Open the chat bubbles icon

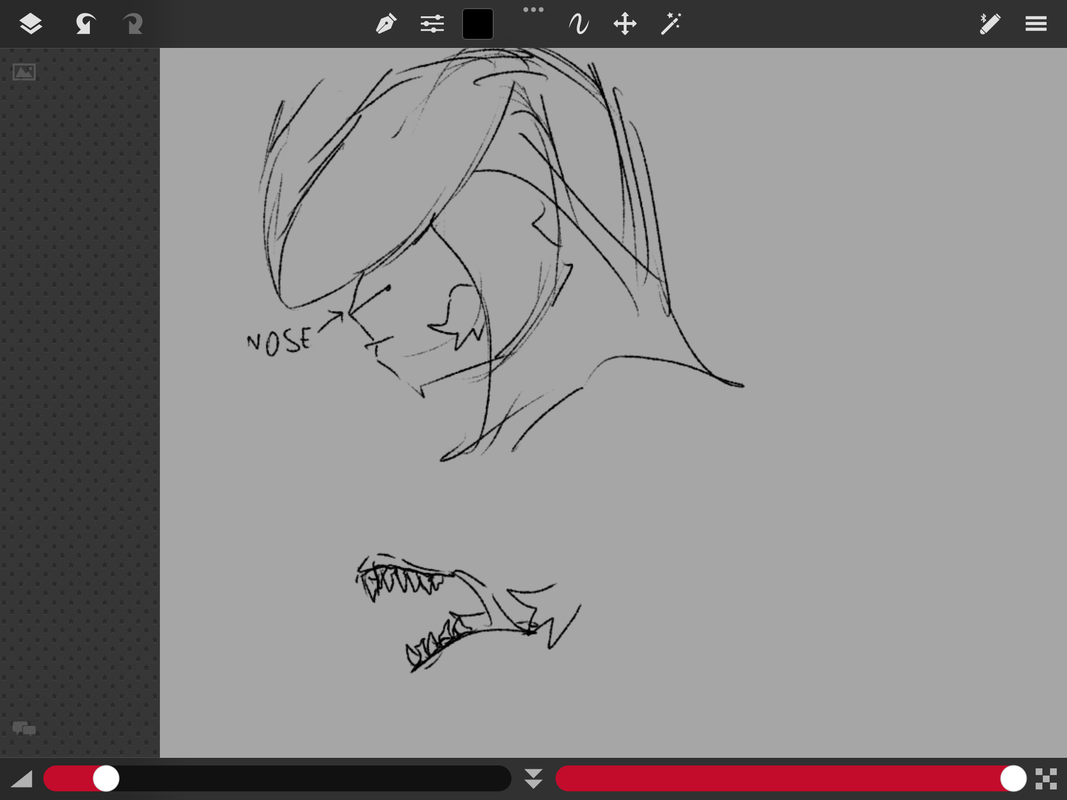(x=24, y=729)
